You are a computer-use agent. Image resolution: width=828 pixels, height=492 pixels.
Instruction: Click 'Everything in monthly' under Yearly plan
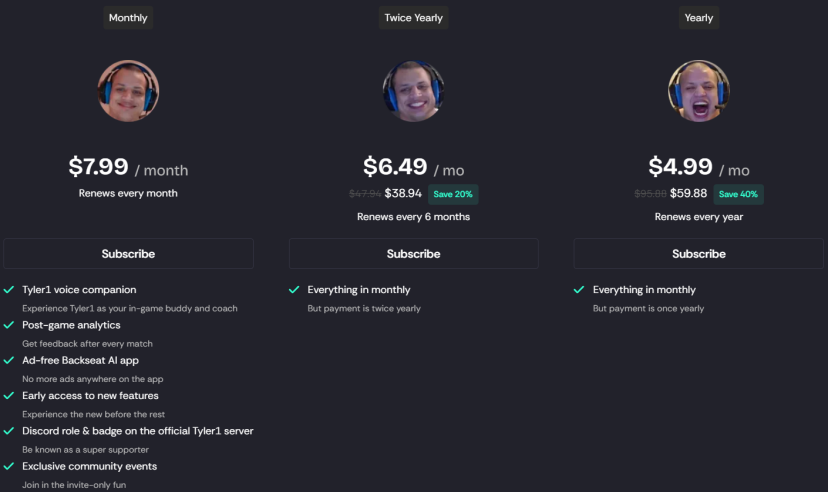click(x=644, y=290)
